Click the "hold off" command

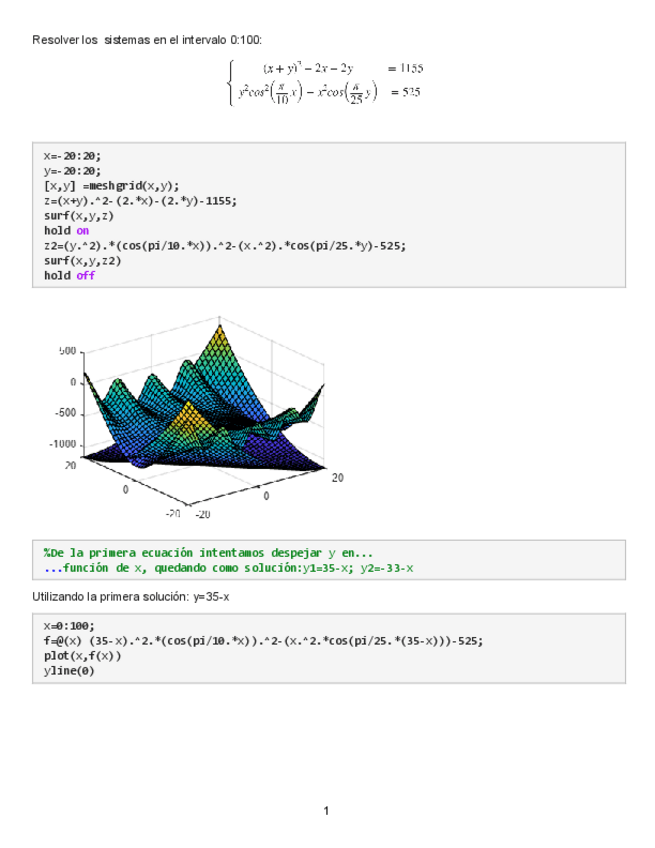[69, 276]
